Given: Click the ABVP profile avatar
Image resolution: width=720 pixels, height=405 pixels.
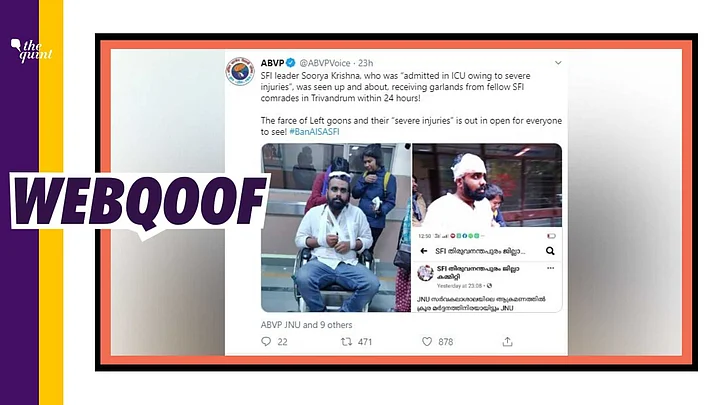Looking at the screenshot, I should [240, 71].
